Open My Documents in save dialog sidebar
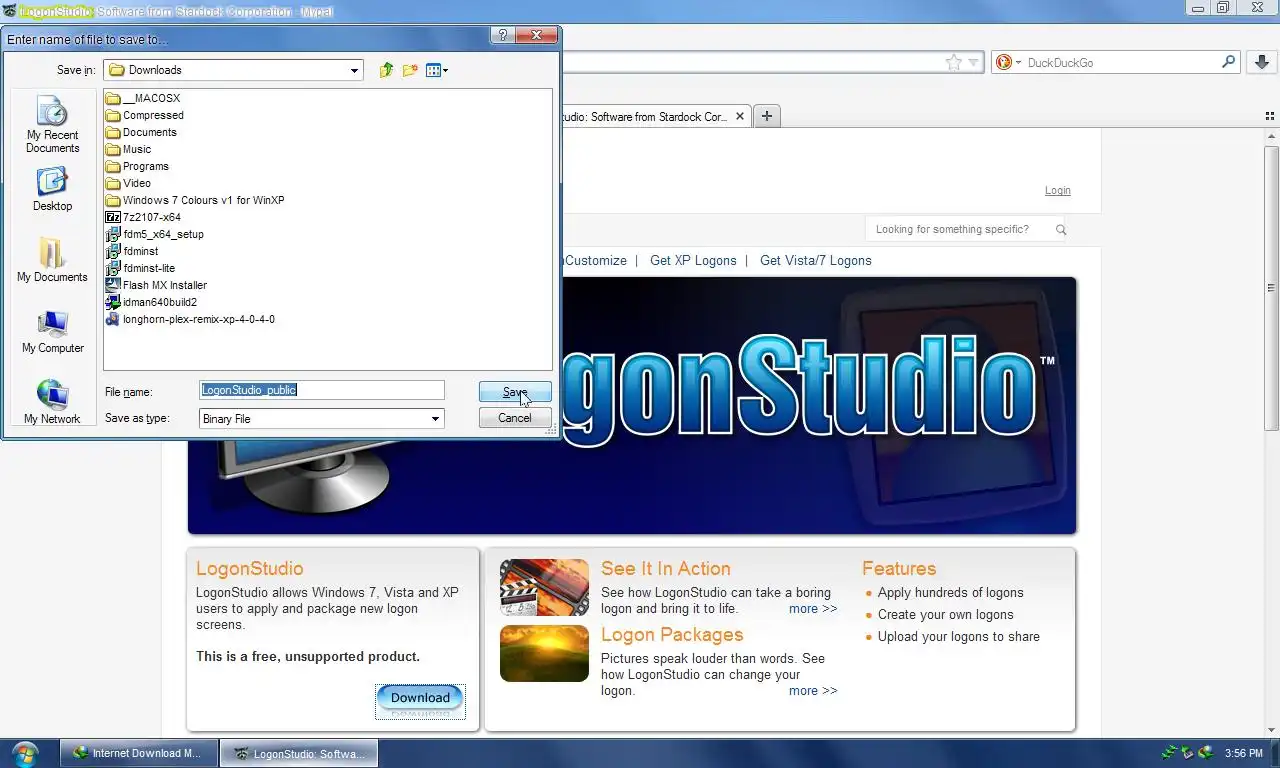 coord(52,260)
